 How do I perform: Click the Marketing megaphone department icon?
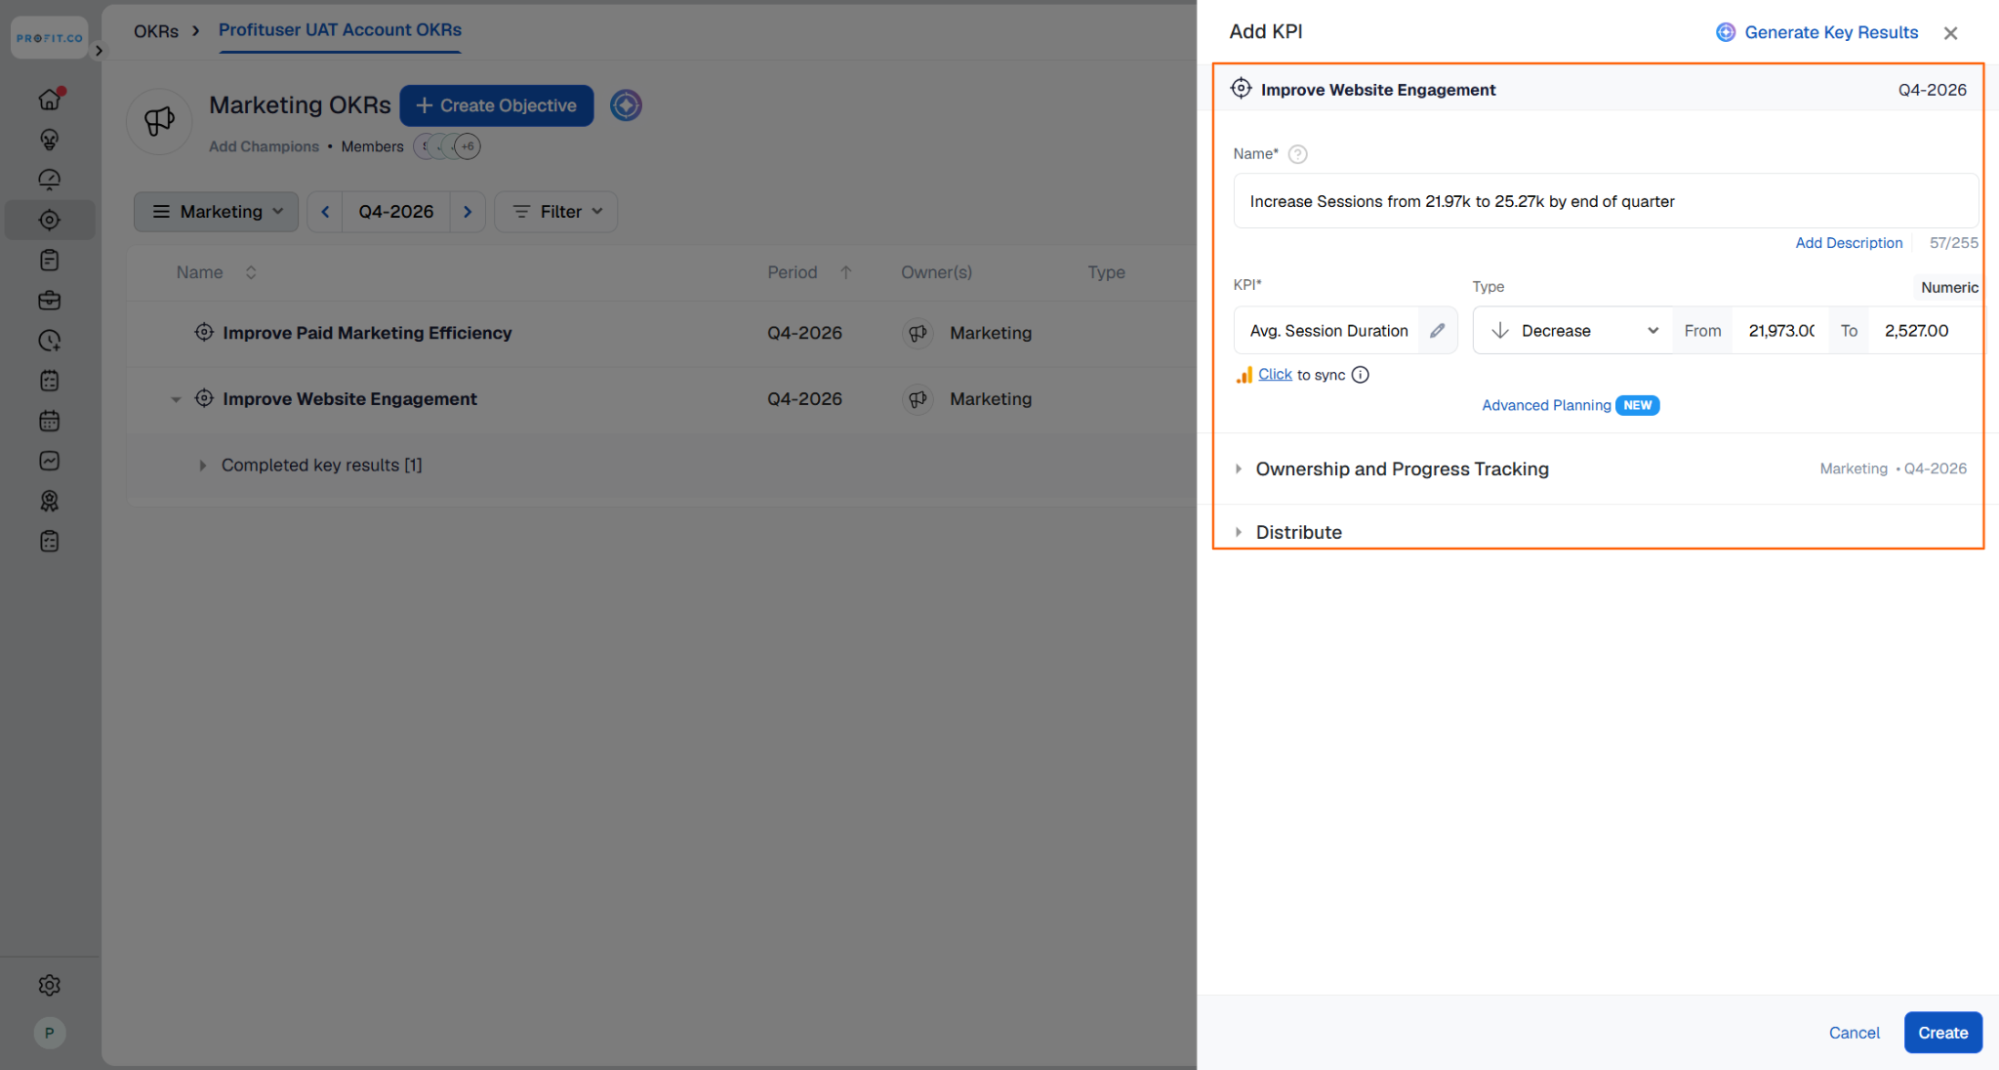[x=159, y=121]
